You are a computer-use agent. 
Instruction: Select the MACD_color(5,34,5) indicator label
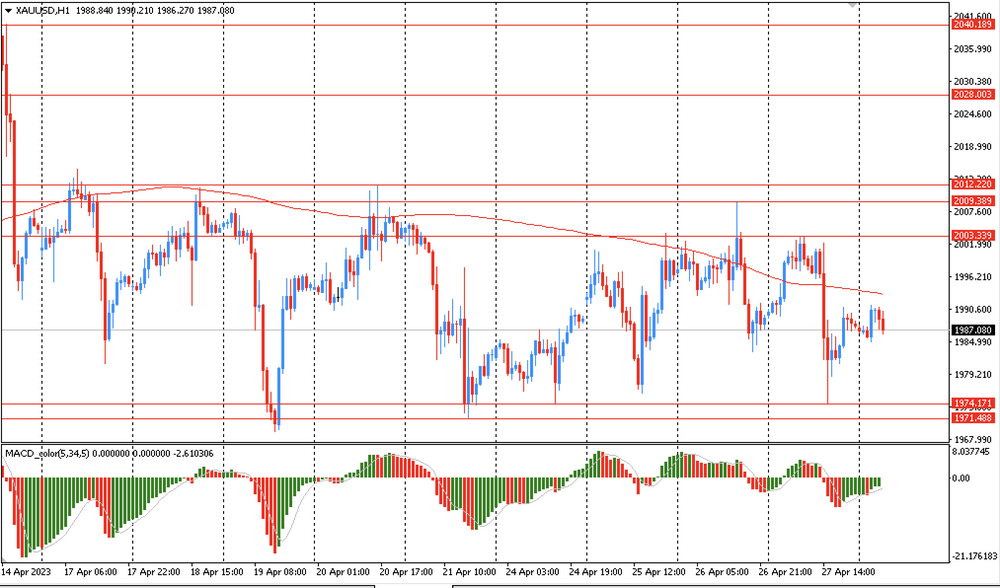(x=47, y=453)
